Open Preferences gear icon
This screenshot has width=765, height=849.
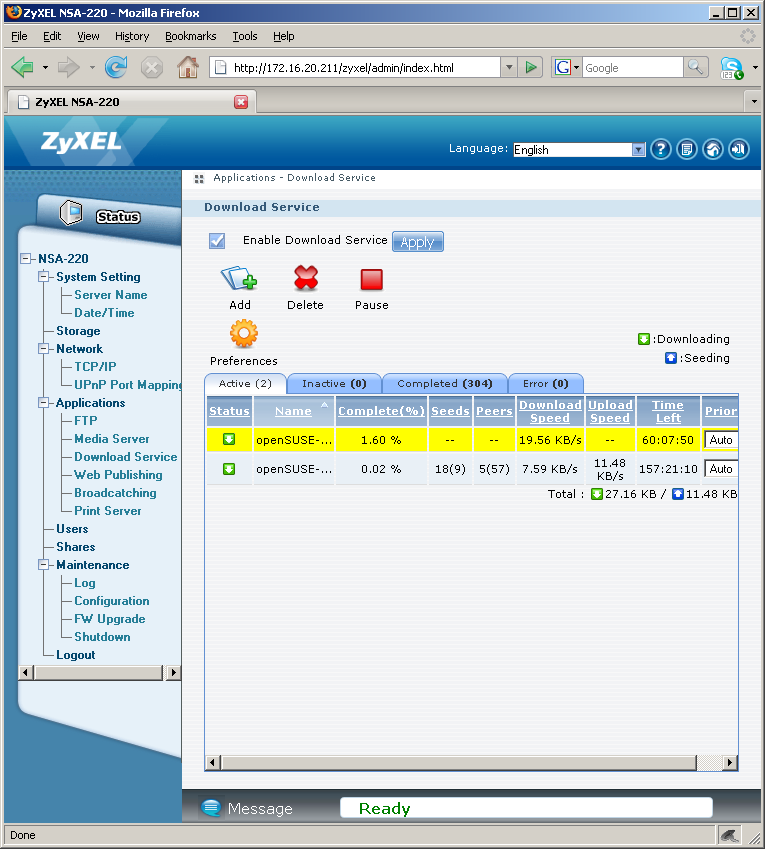click(x=244, y=334)
